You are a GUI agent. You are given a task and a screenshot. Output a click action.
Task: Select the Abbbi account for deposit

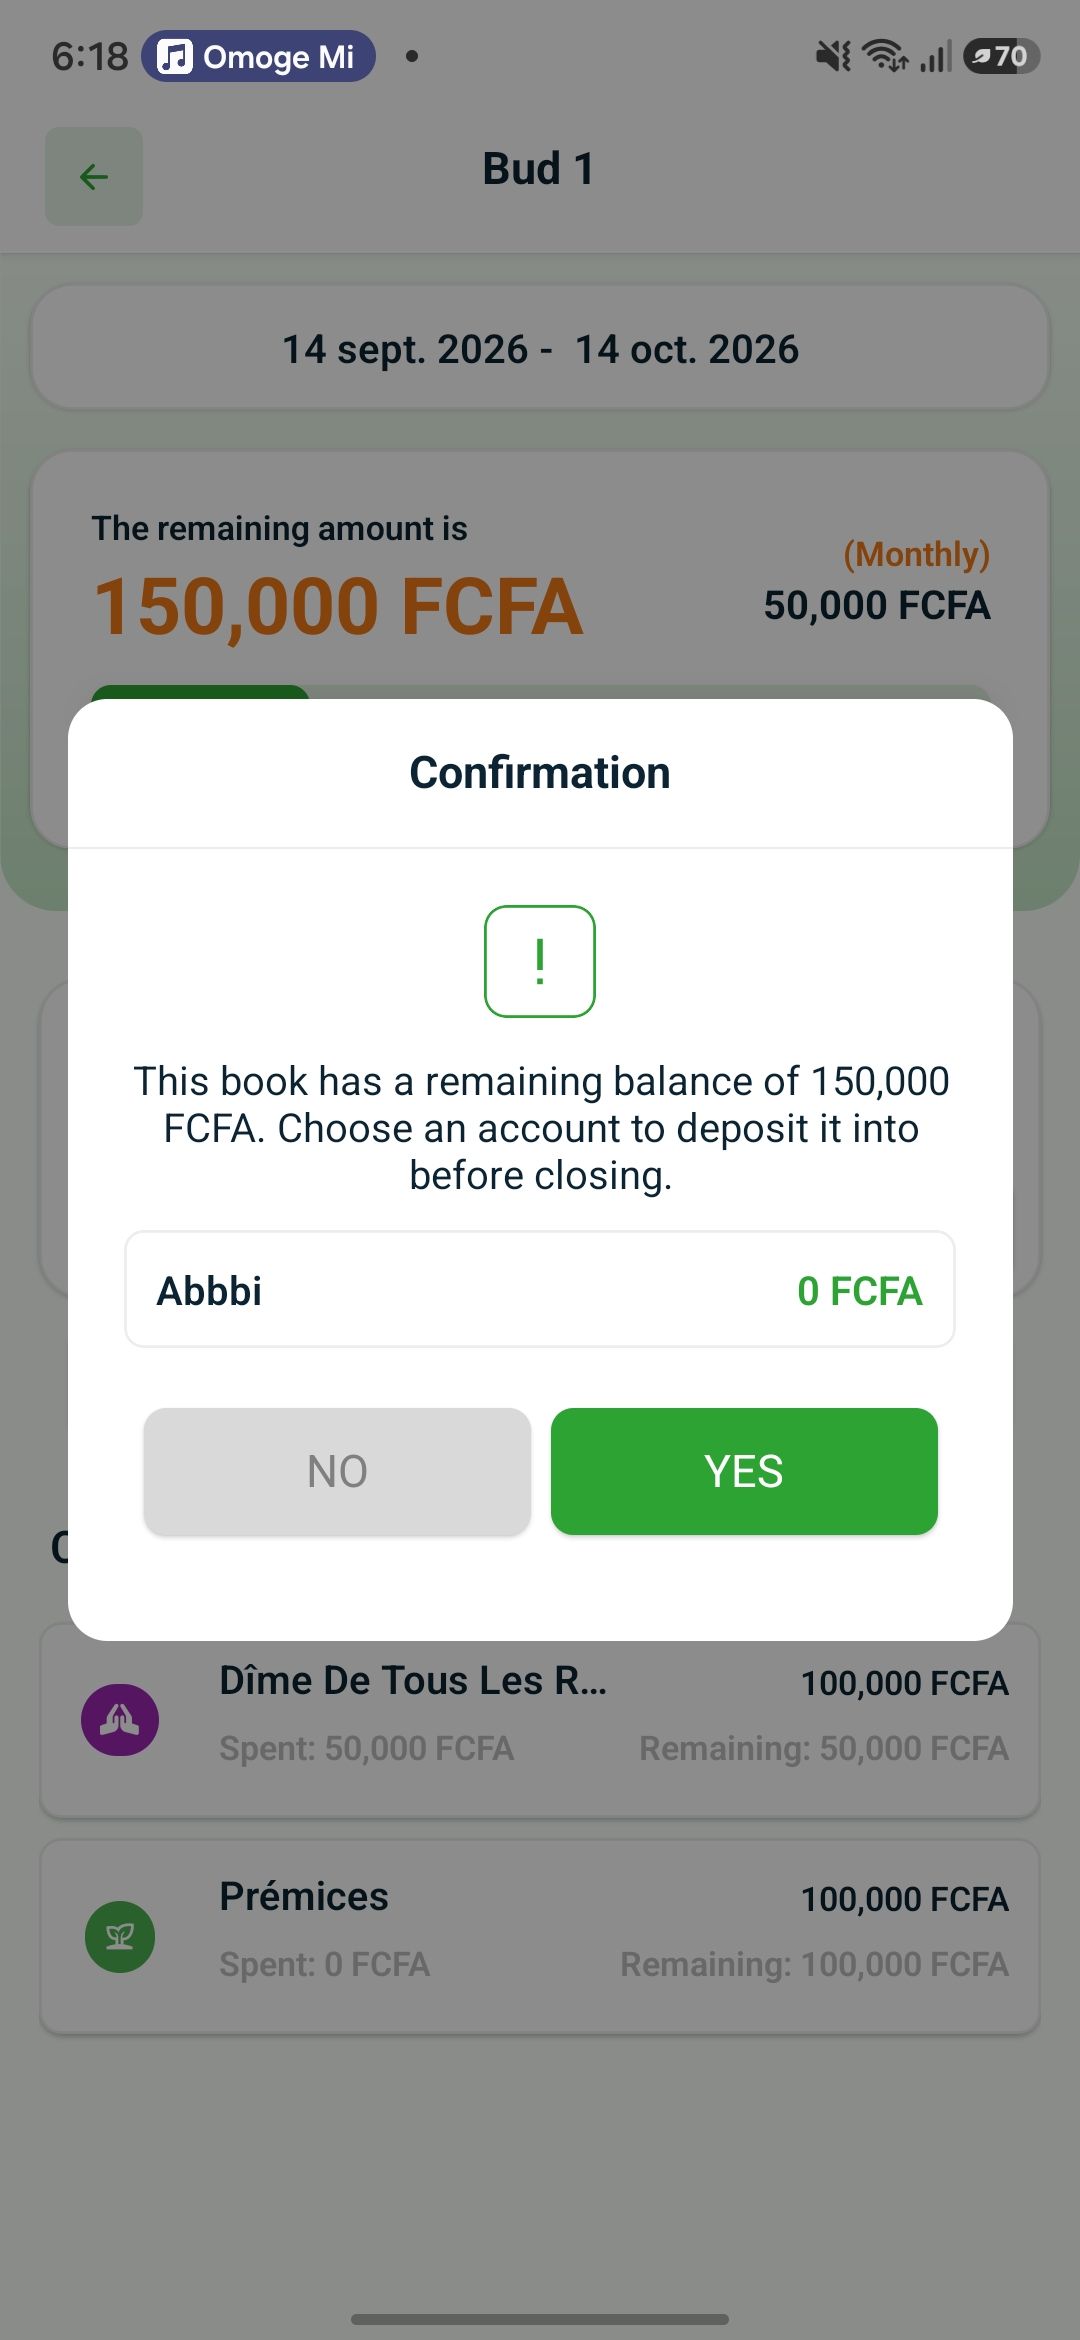[x=540, y=1290]
